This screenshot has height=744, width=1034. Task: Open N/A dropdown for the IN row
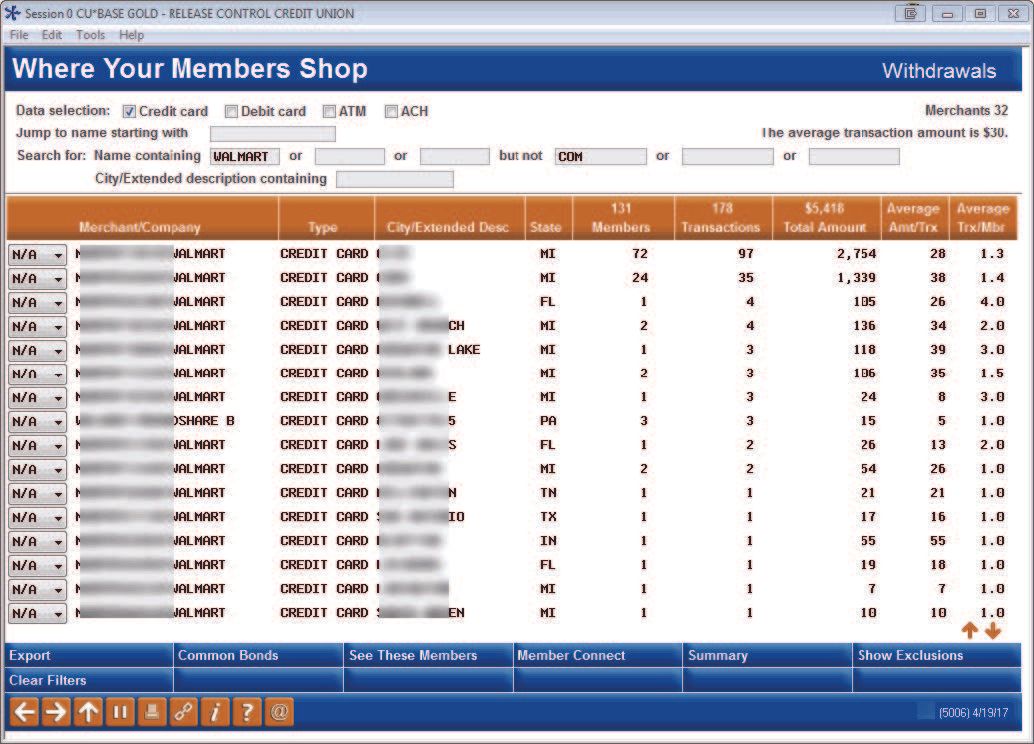38,542
